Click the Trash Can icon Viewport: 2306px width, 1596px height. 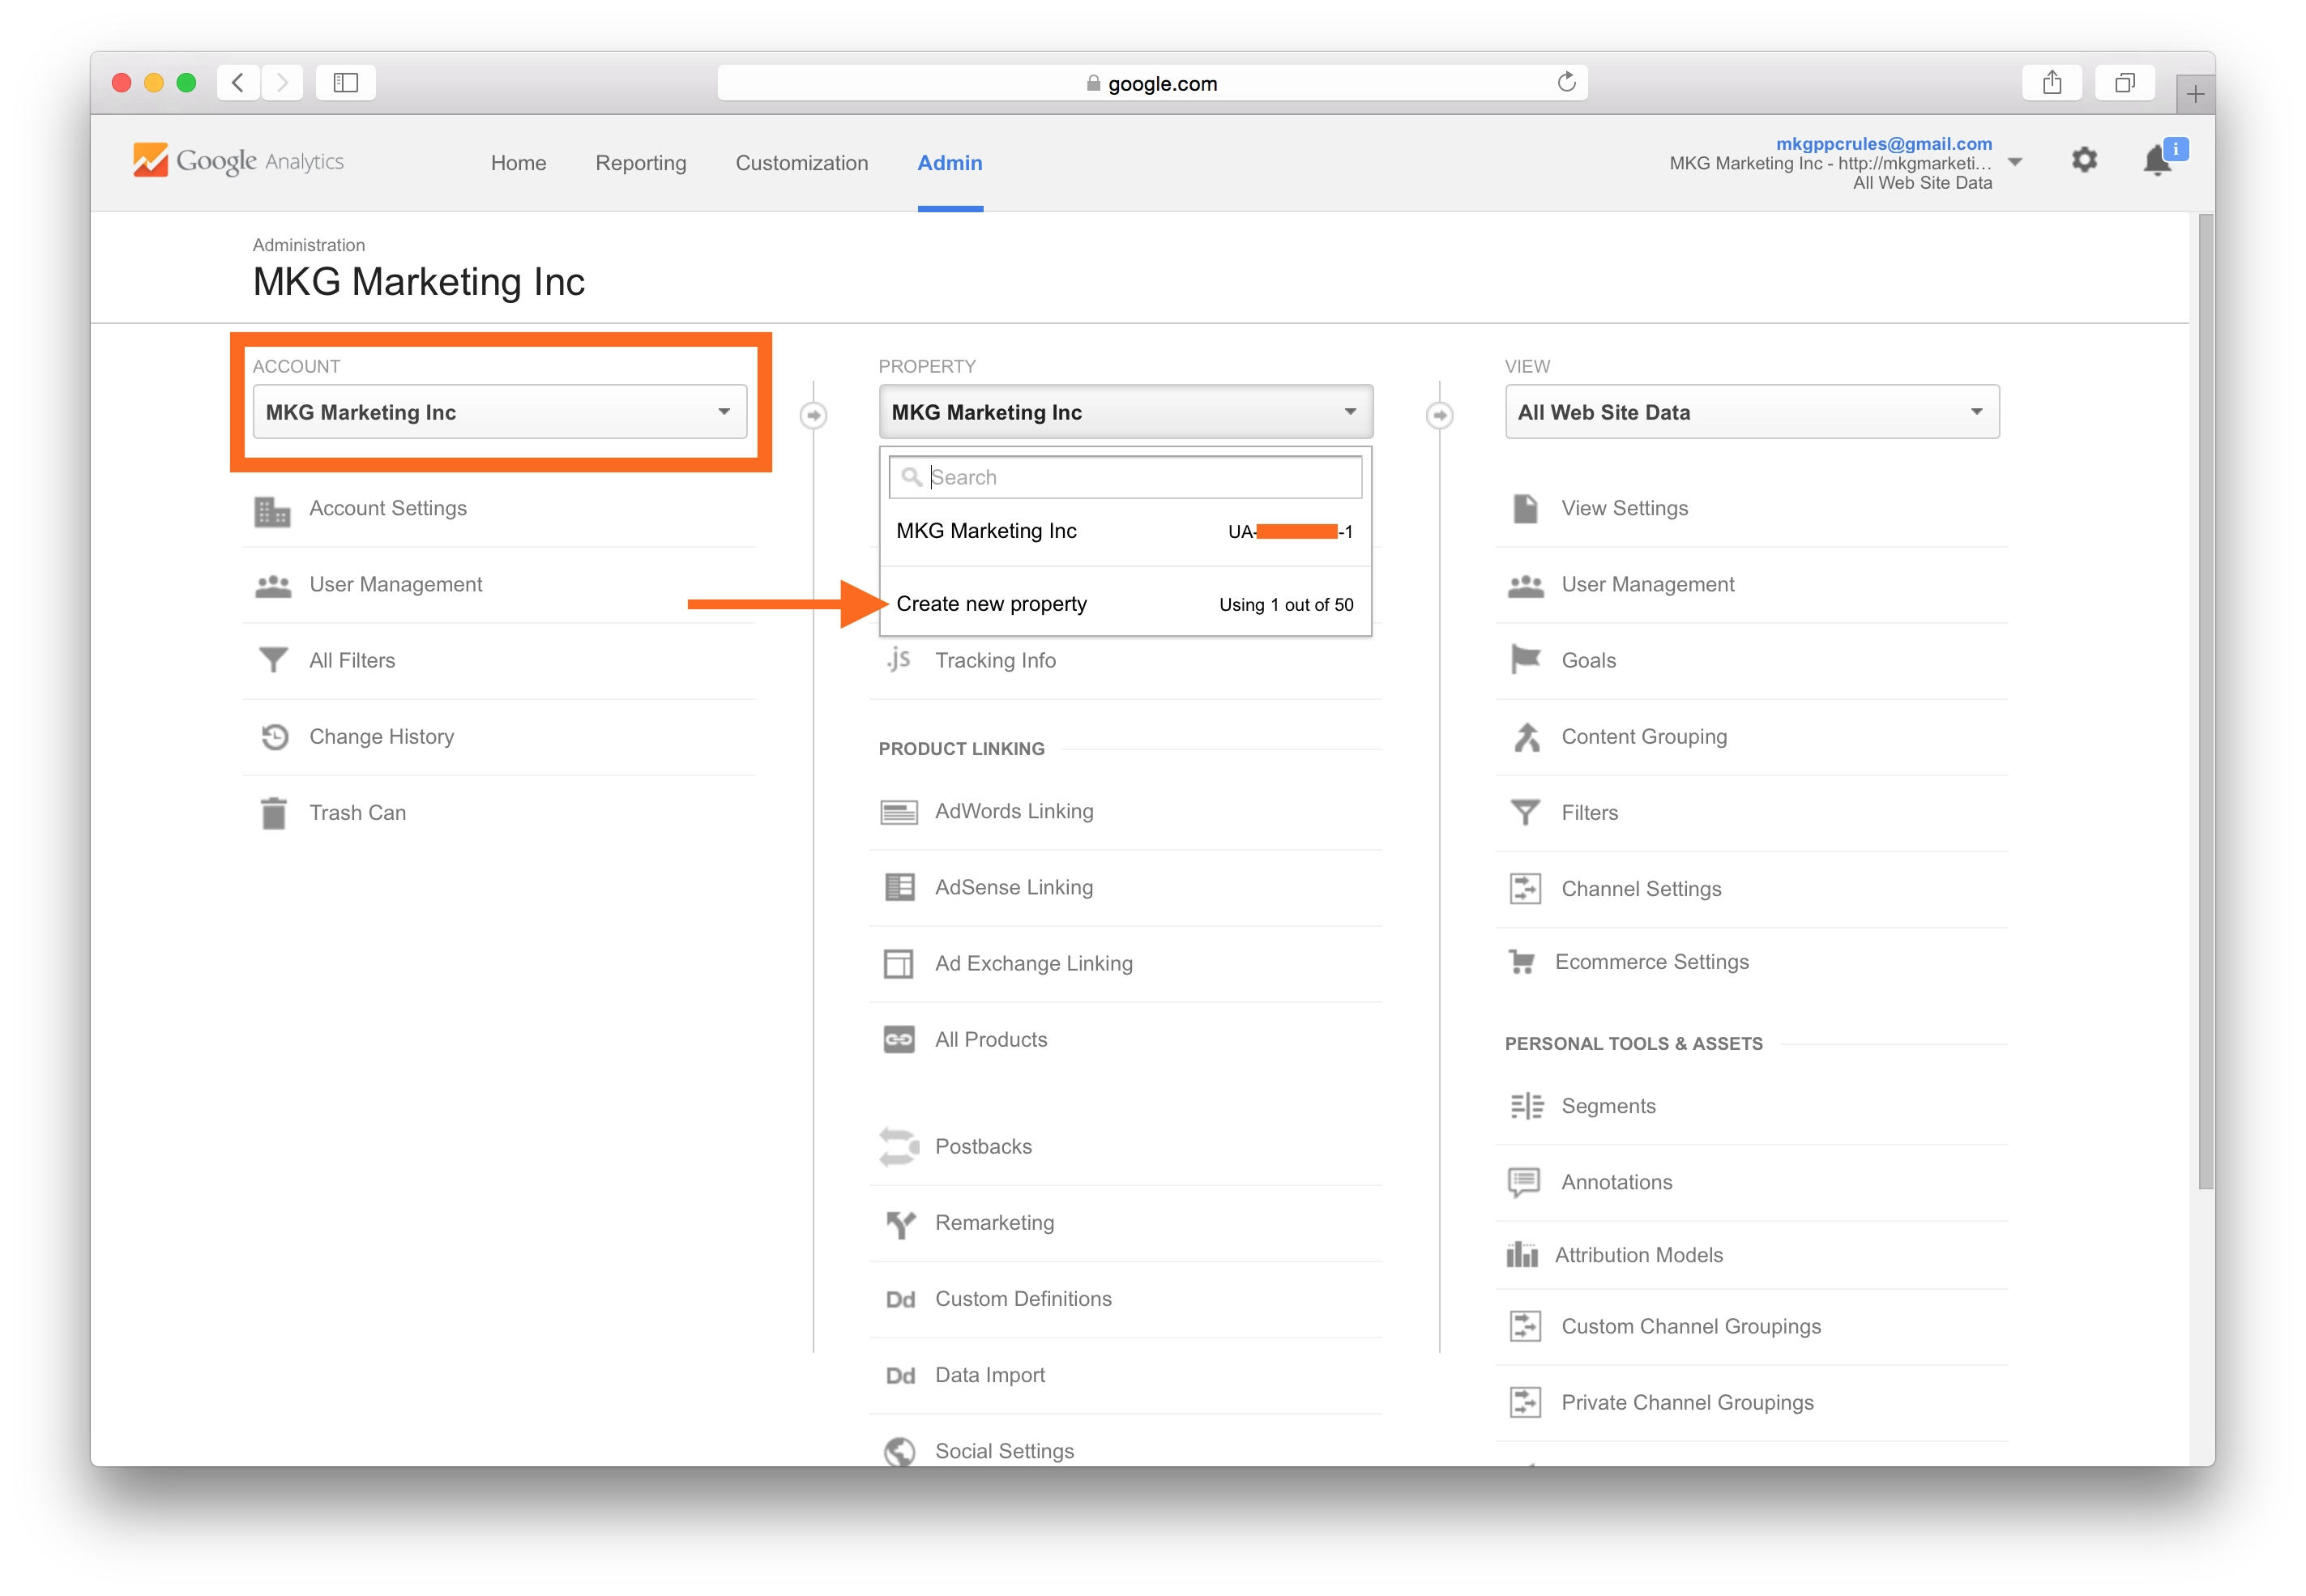[x=273, y=813]
